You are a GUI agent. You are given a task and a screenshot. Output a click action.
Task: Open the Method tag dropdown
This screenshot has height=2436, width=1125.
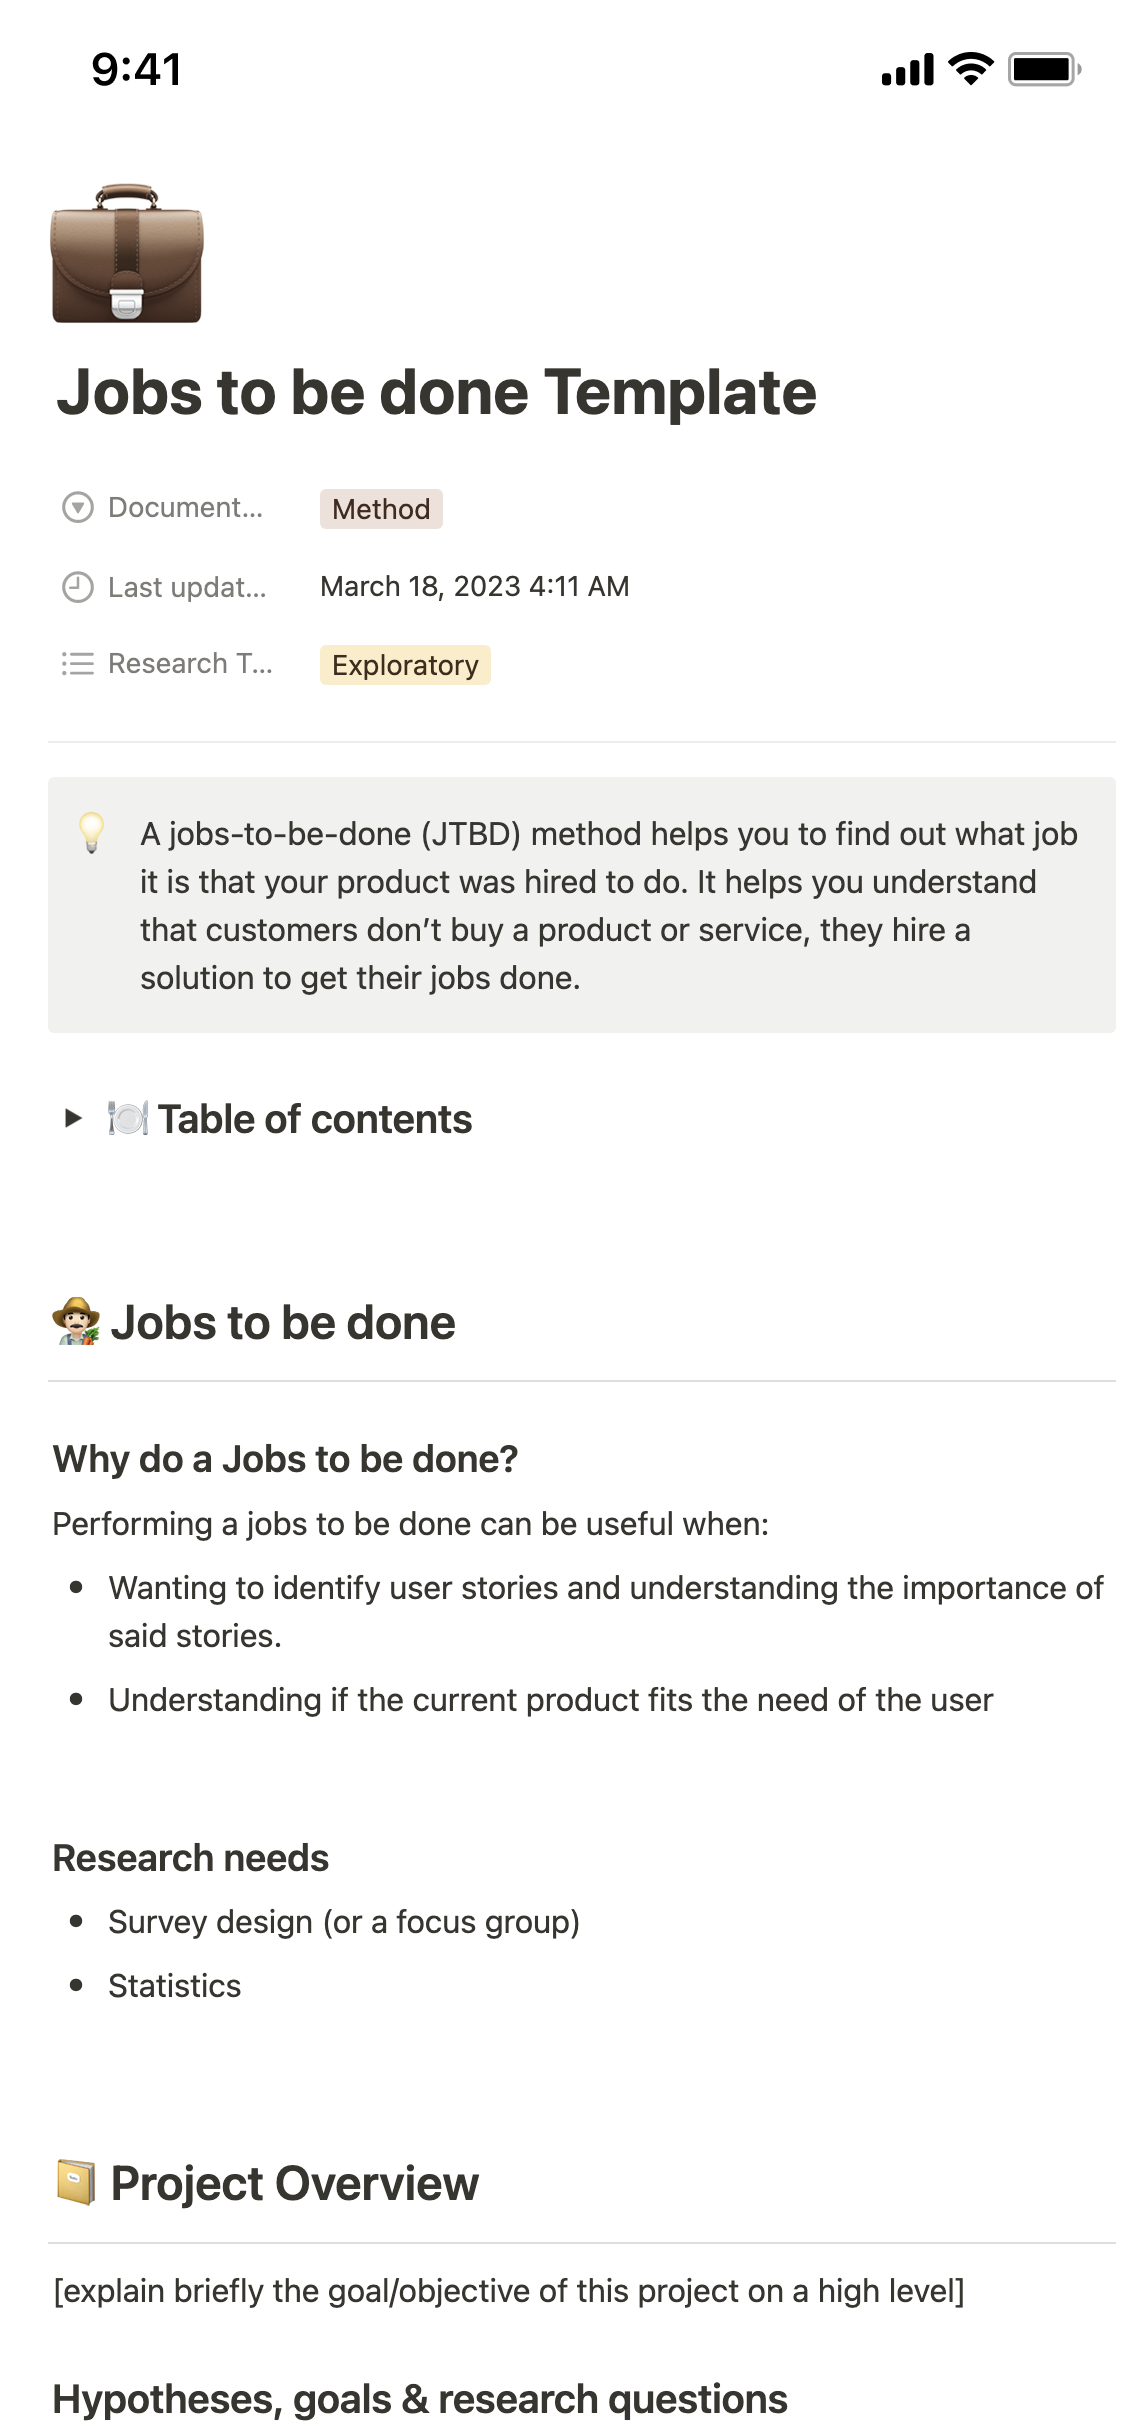coord(381,509)
